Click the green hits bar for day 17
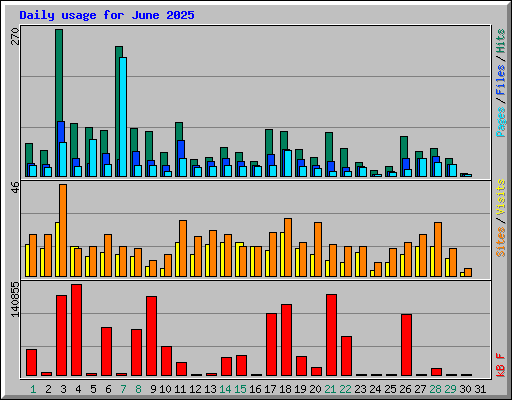This screenshot has height=400, width=512. 269,142
